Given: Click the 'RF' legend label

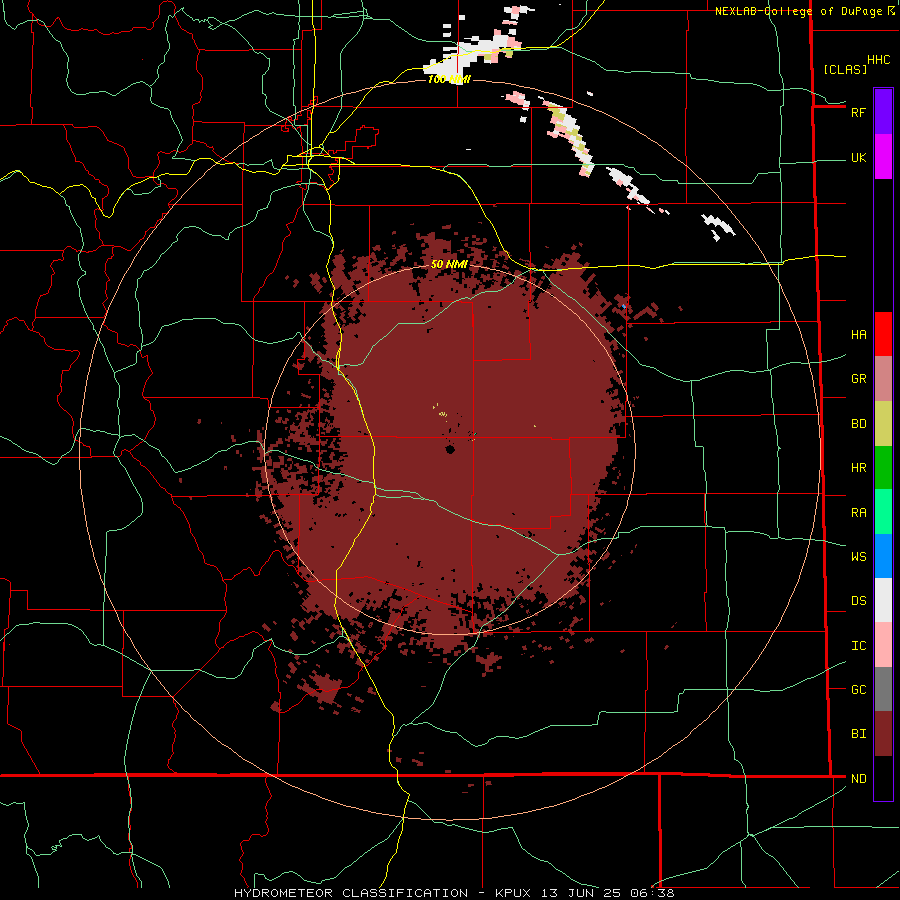Looking at the screenshot, I should tap(858, 112).
